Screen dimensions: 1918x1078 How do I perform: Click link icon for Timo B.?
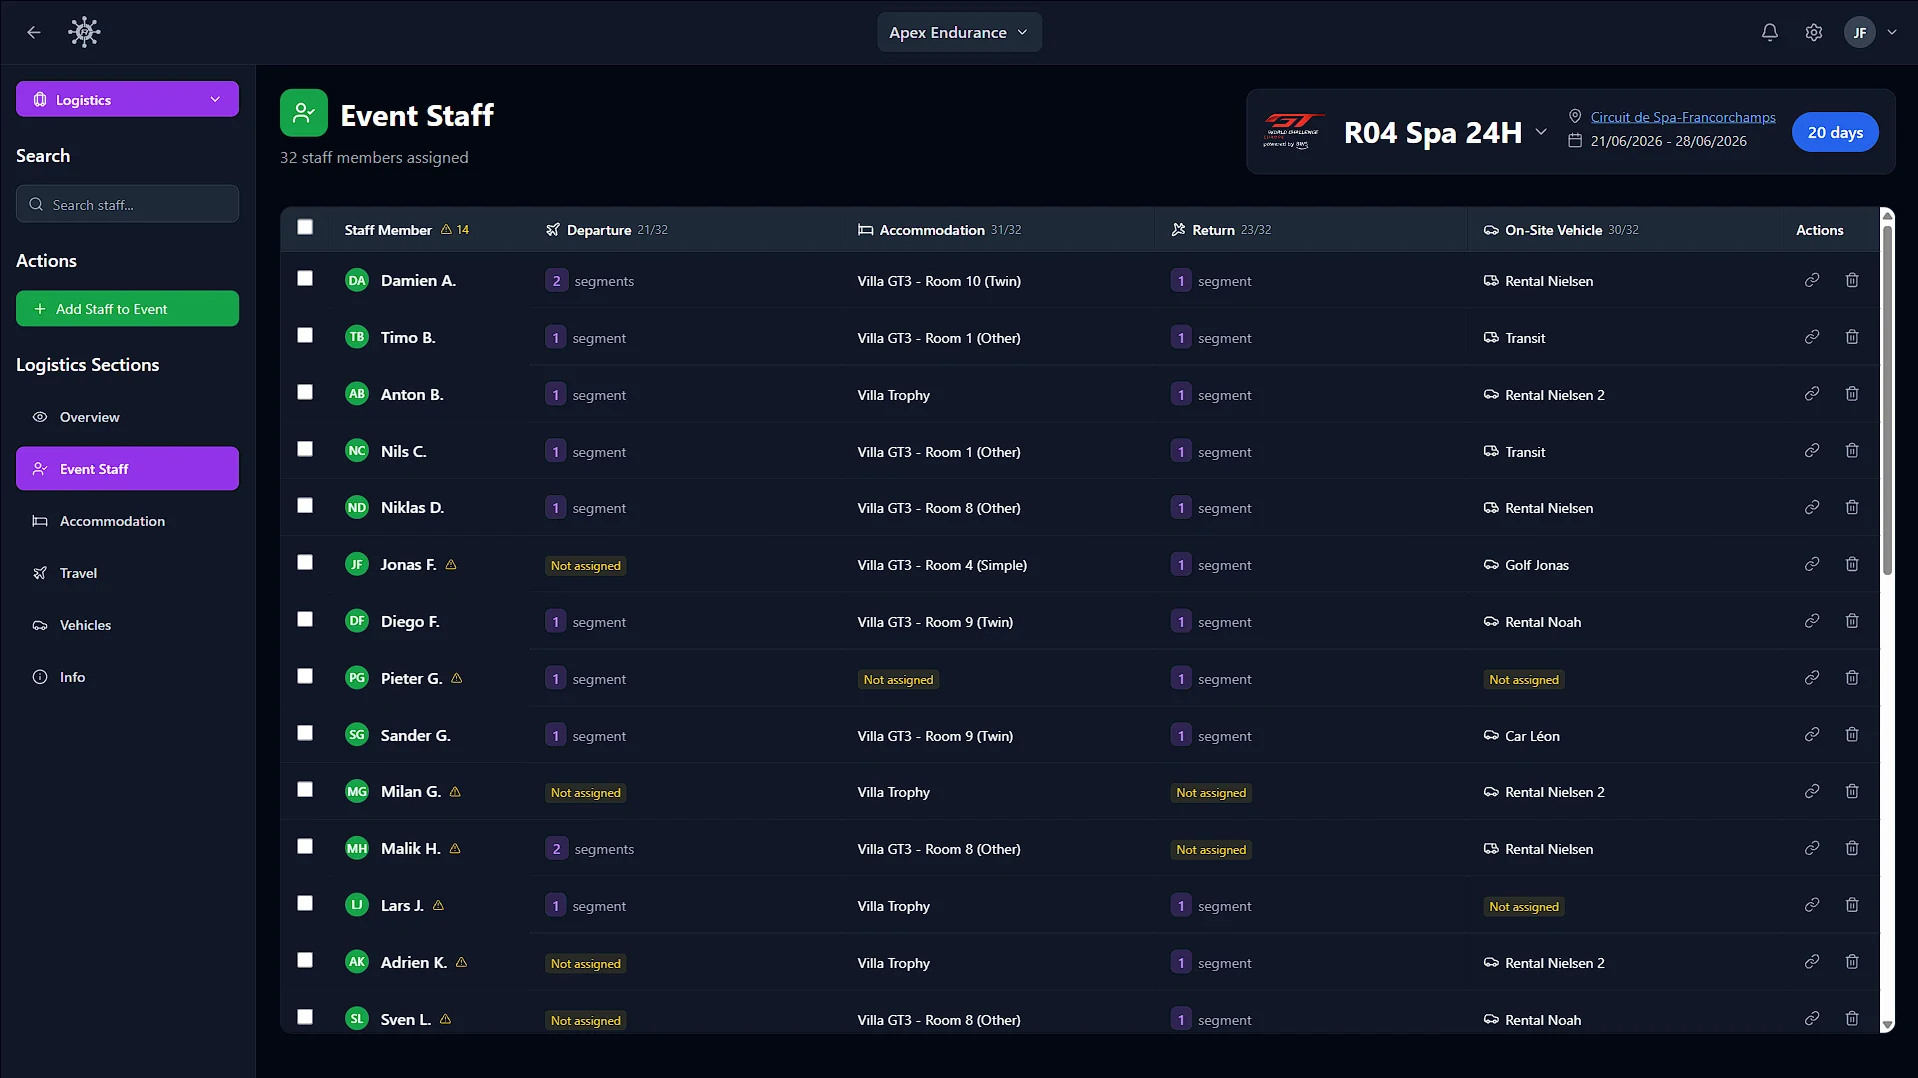coord(1811,337)
